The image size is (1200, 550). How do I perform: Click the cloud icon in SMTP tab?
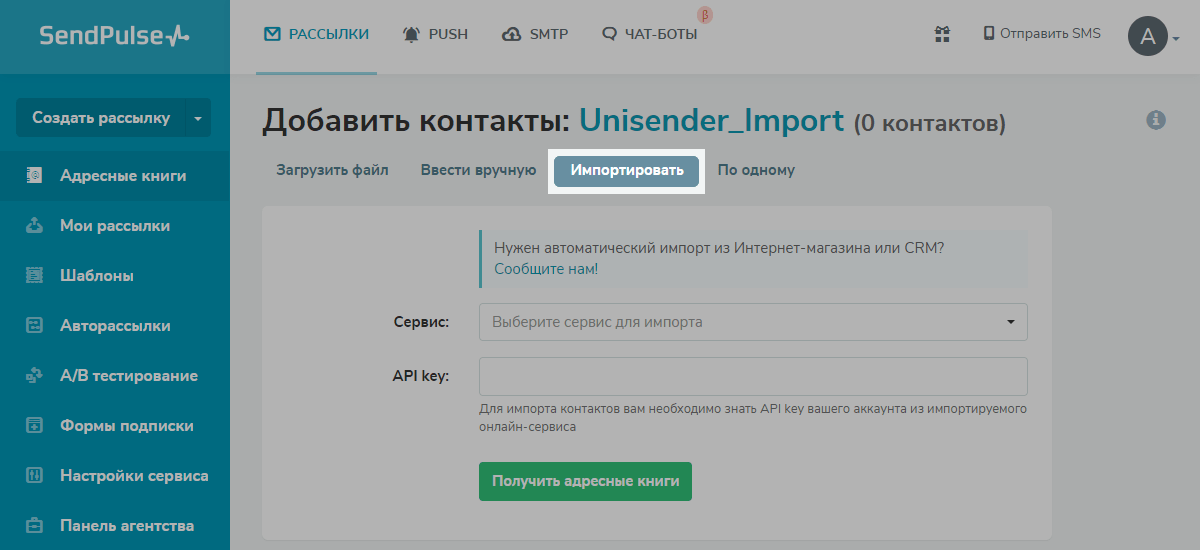(511, 34)
